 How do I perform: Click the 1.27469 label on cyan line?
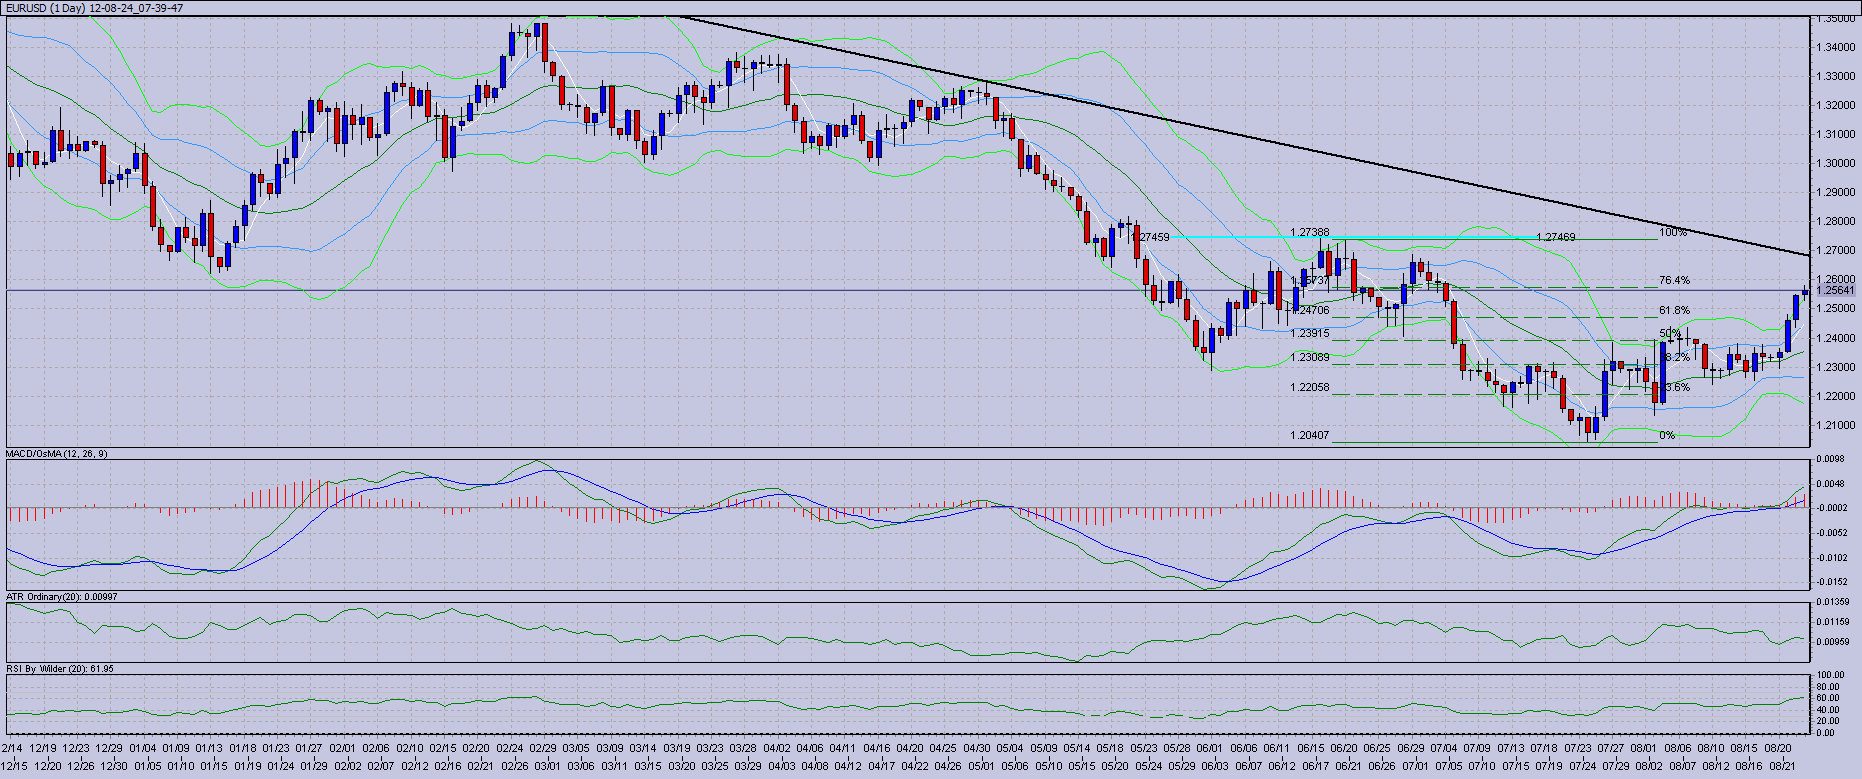pos(1555,237)
